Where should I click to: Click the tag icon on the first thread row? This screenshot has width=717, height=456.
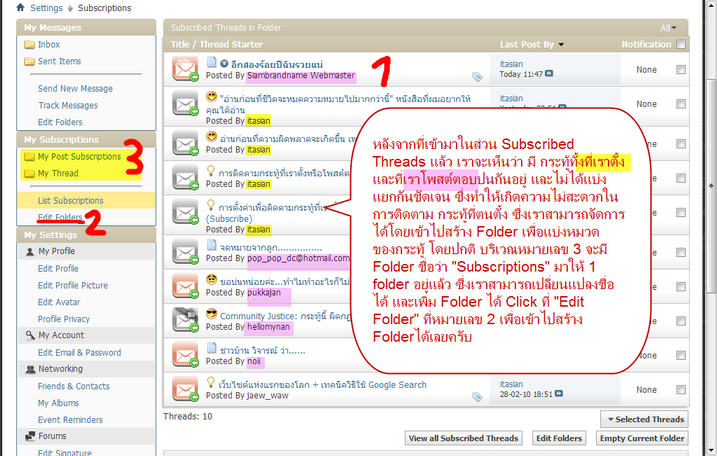point(478,76)
